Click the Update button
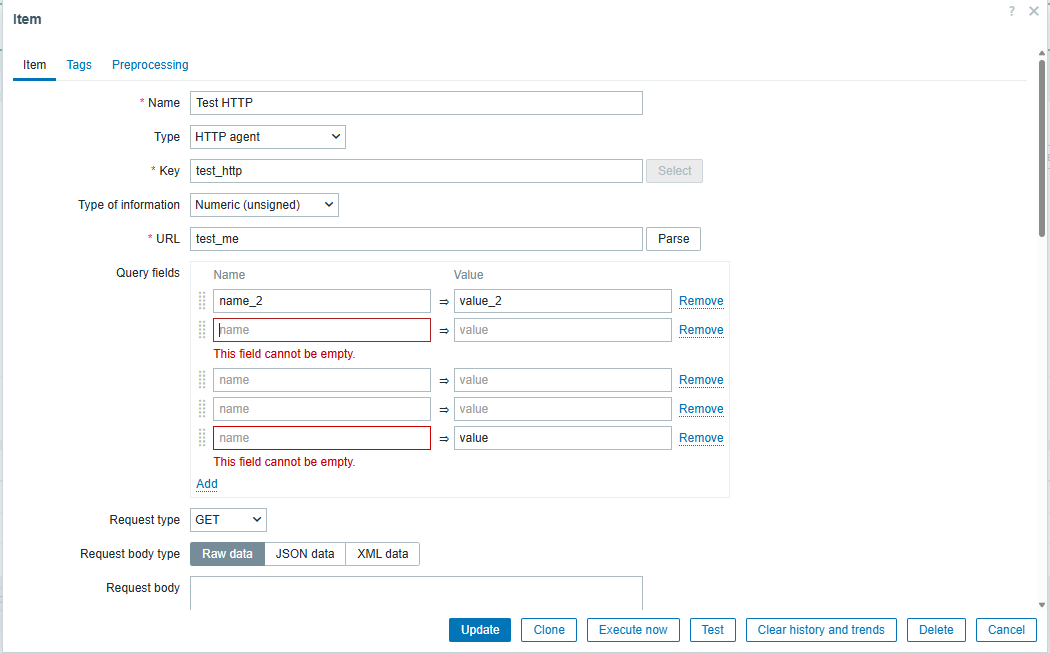Viewport: 1050px width, 653px height. pos(480,630)
